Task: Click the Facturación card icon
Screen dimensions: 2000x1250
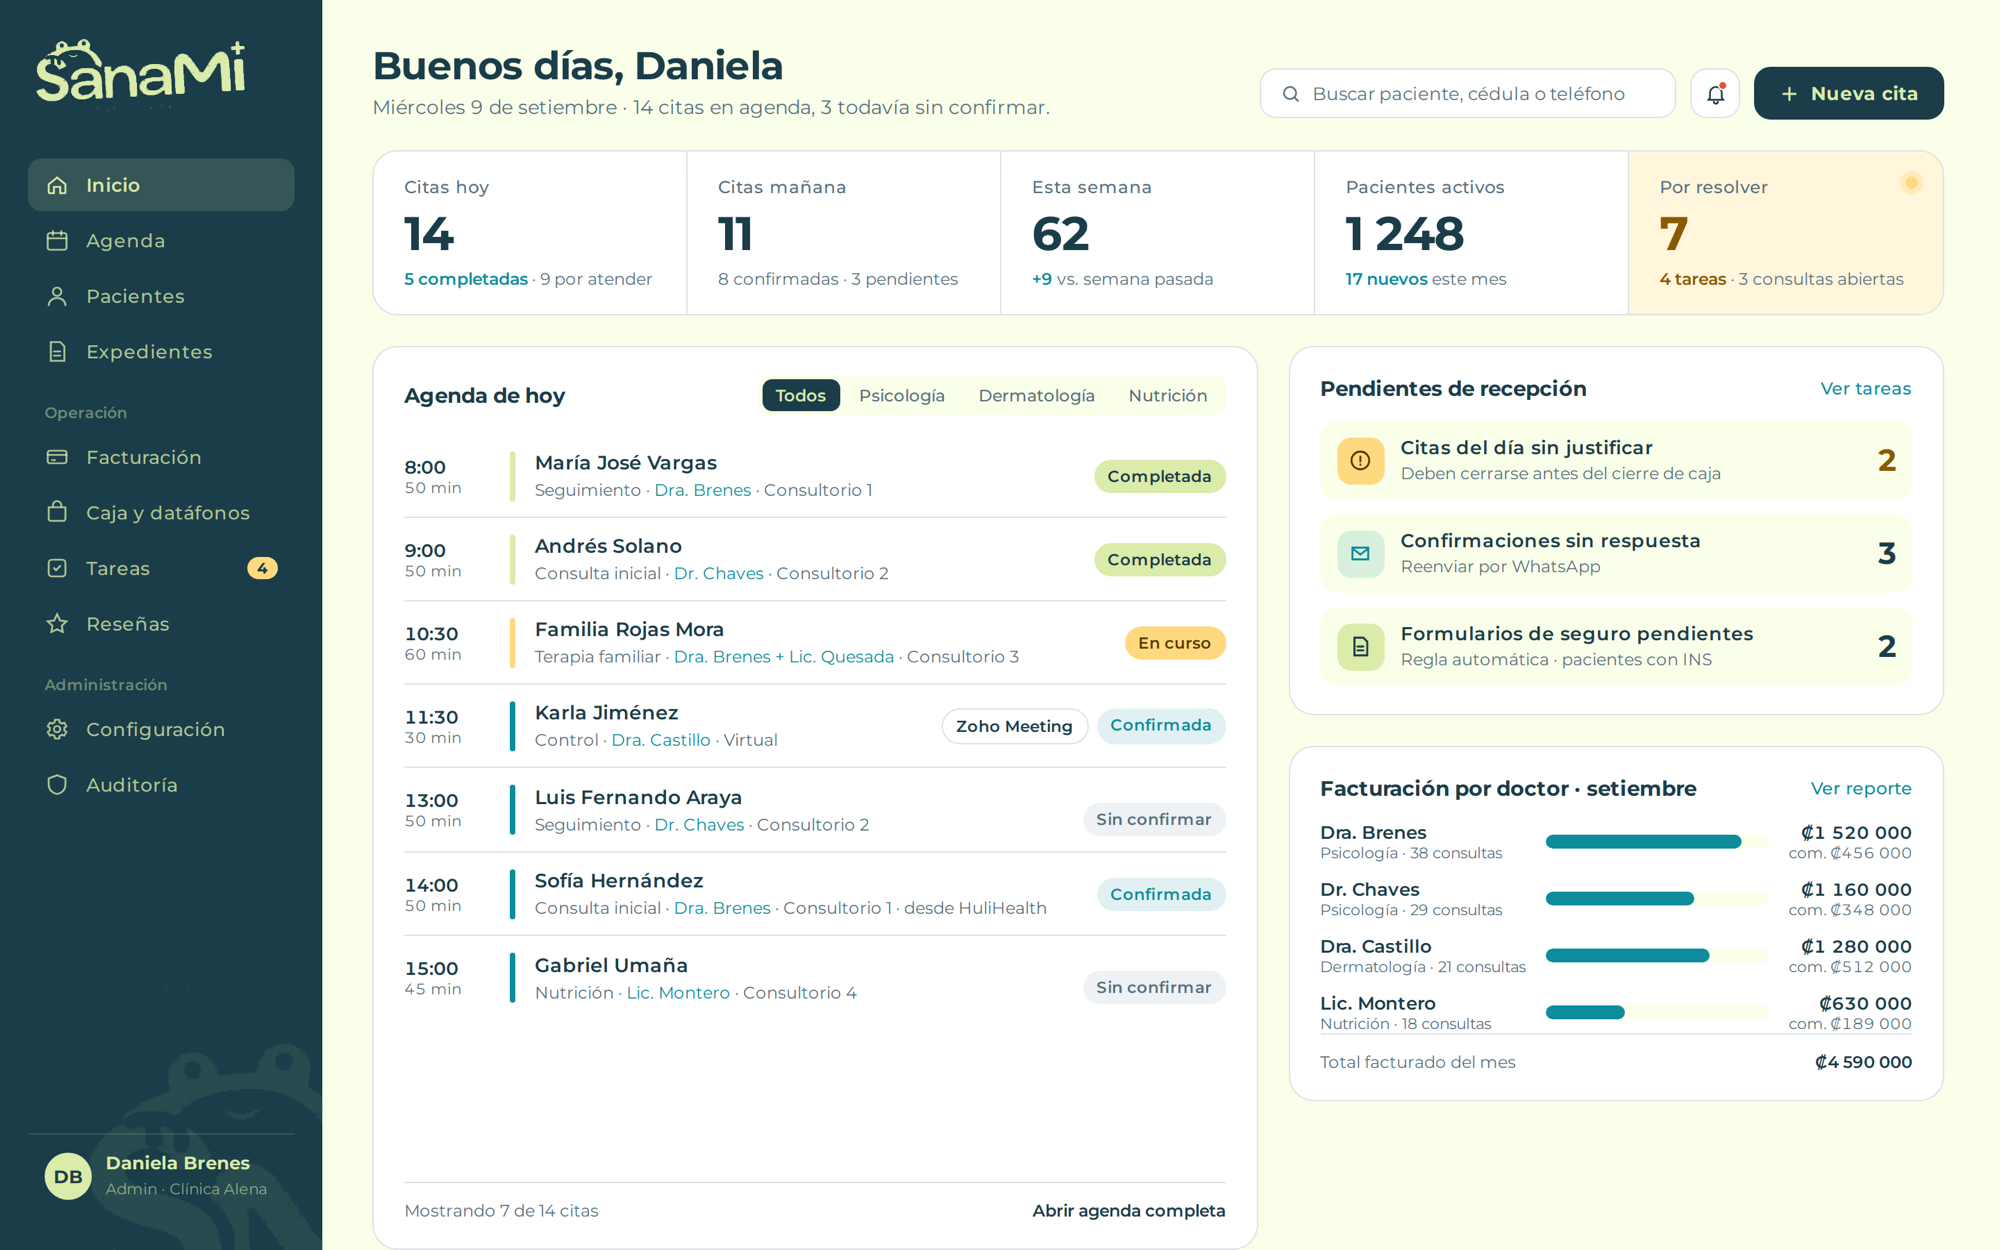Action: click(57, 457)
